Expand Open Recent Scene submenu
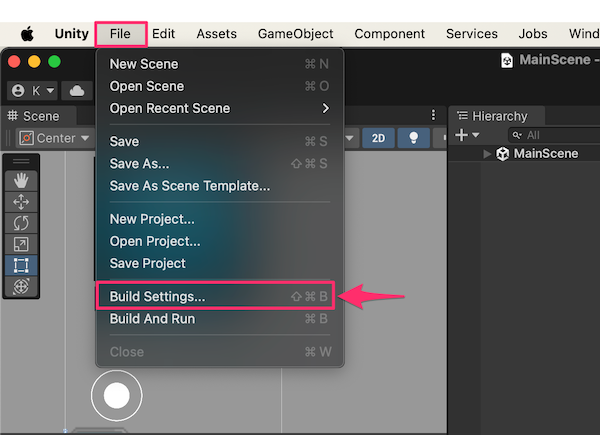This screenshot has width=600, height=435. pos(220,108)
